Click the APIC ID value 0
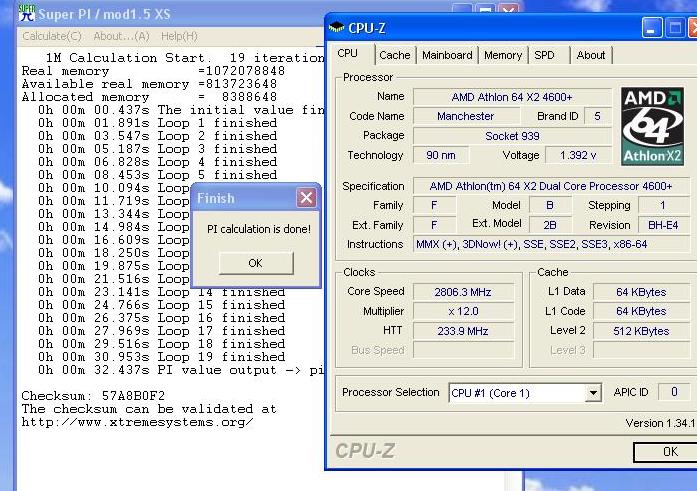This screenshot has width=697, height=491. pos(674,392)
